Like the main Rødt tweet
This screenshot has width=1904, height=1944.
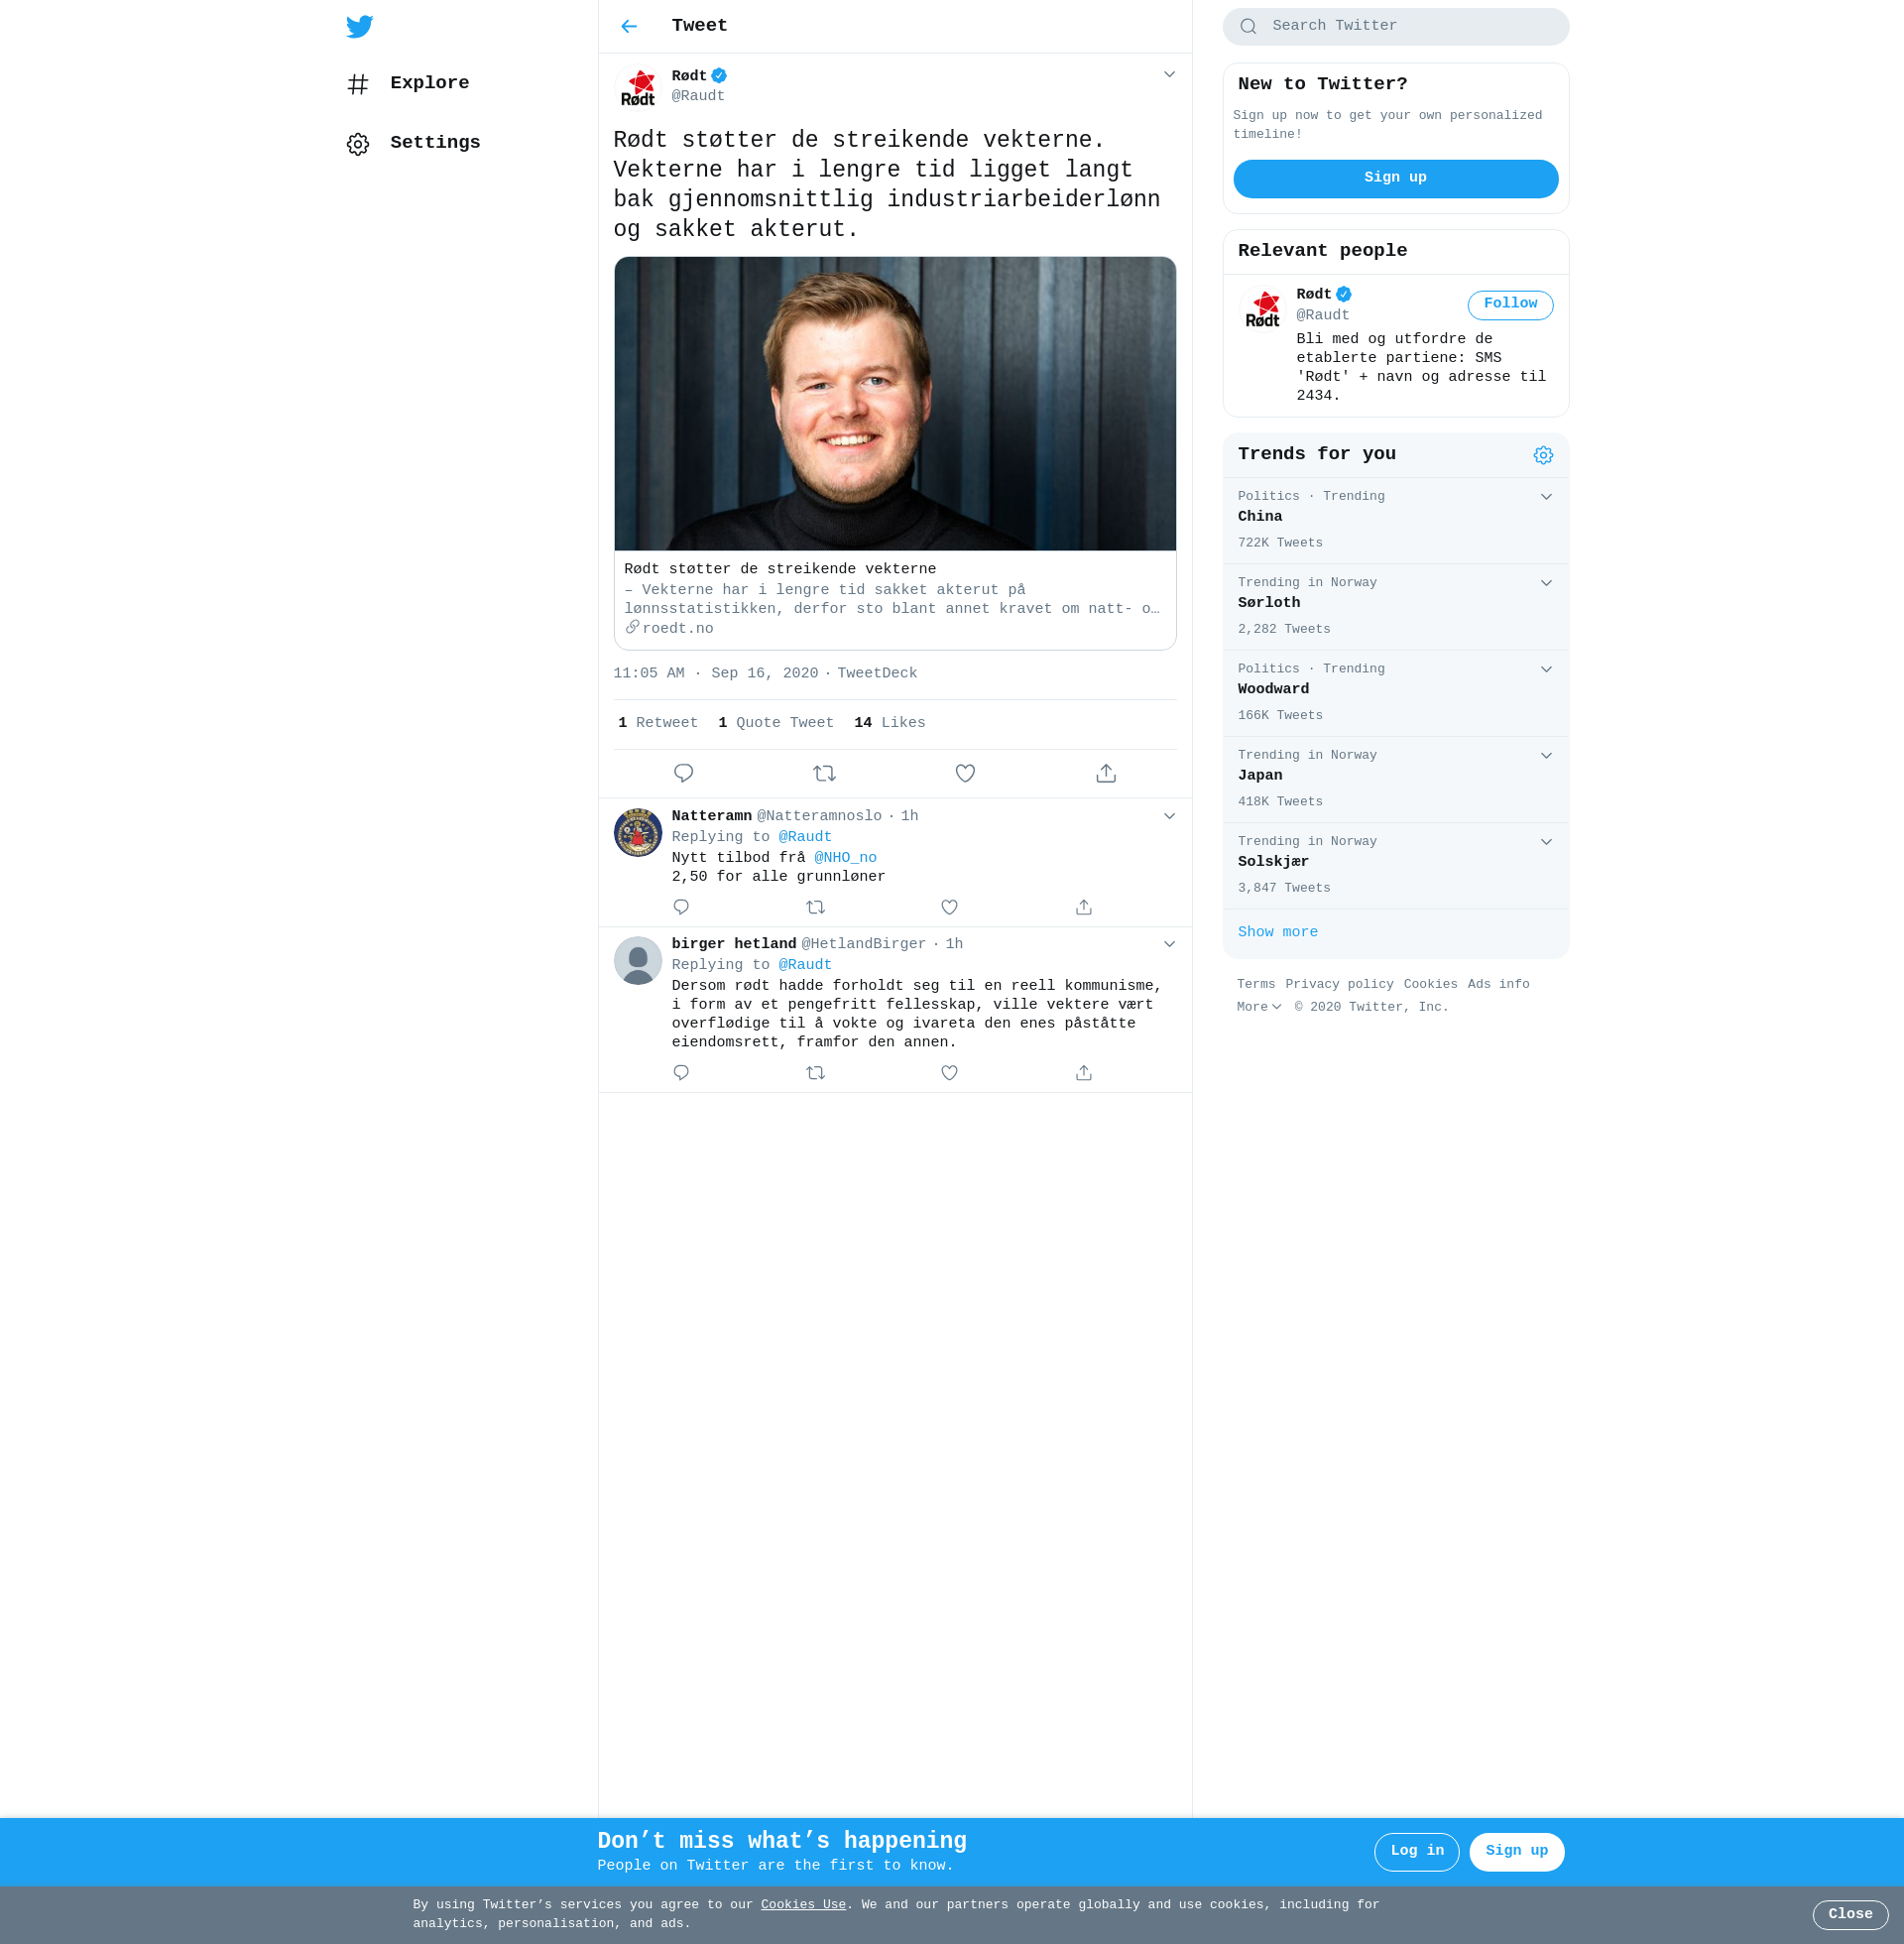965,773
